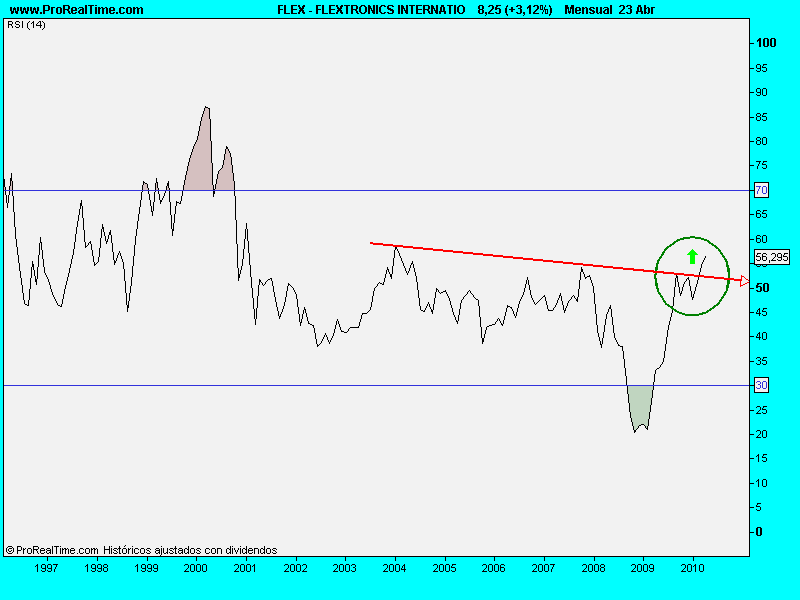Click the 2008 year label on time axis

coord(593,568)
